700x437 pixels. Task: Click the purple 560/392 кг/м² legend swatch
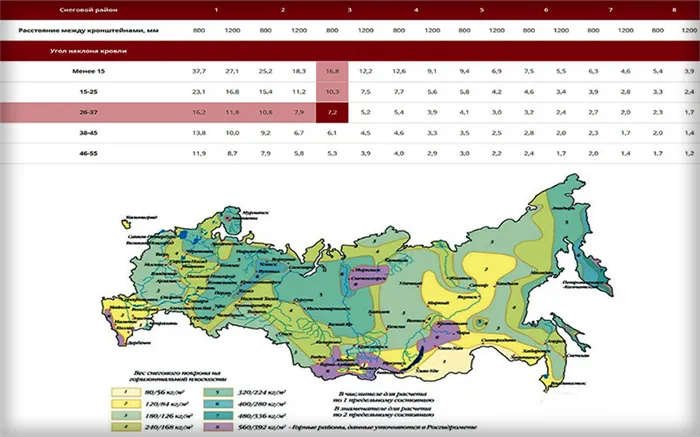point(220,423)
